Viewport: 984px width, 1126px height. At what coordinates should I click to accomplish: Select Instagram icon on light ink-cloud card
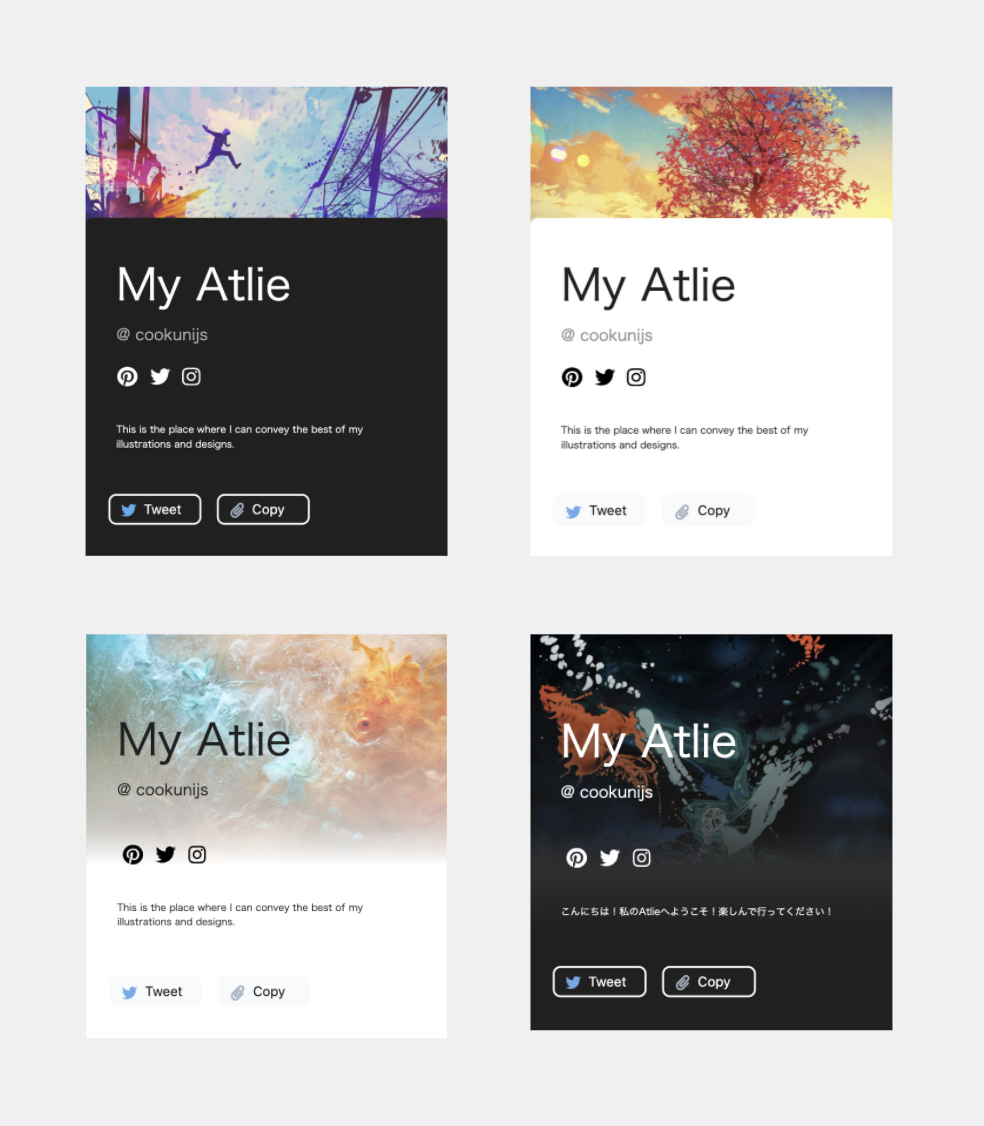(x=197, y=855)
